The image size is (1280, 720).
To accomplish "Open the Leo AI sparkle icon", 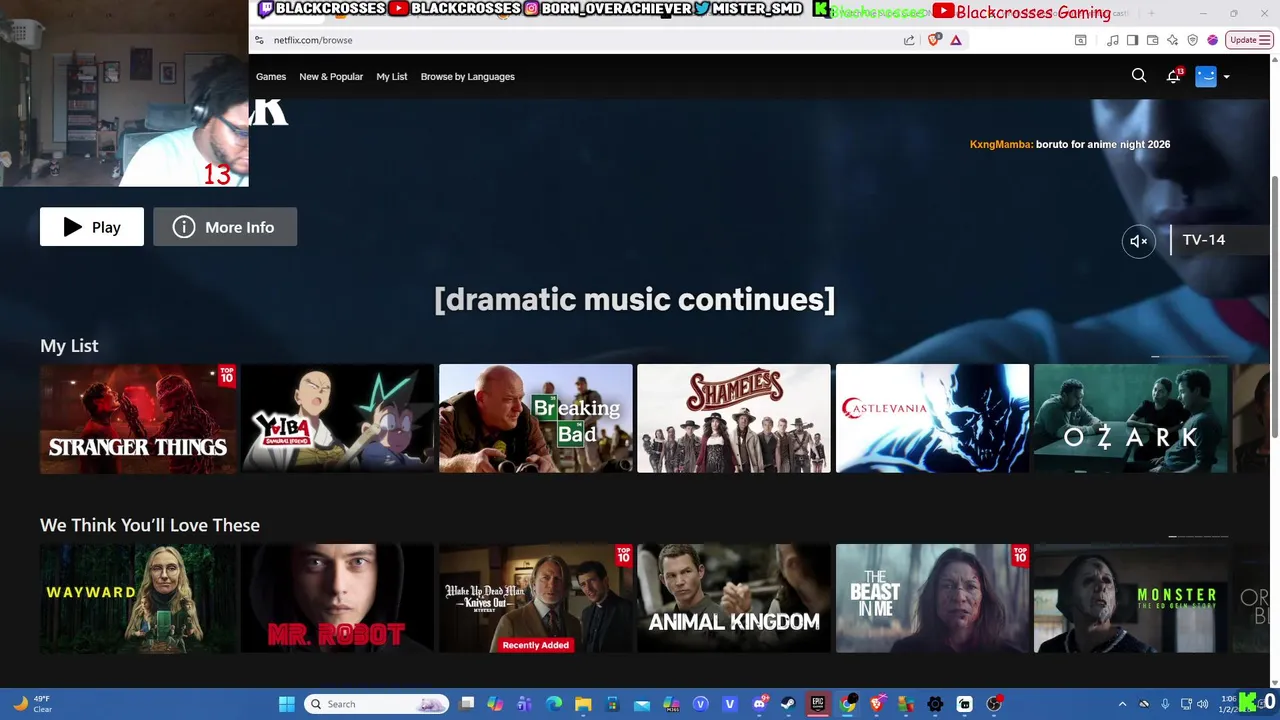I will (x=1172, y=40).
